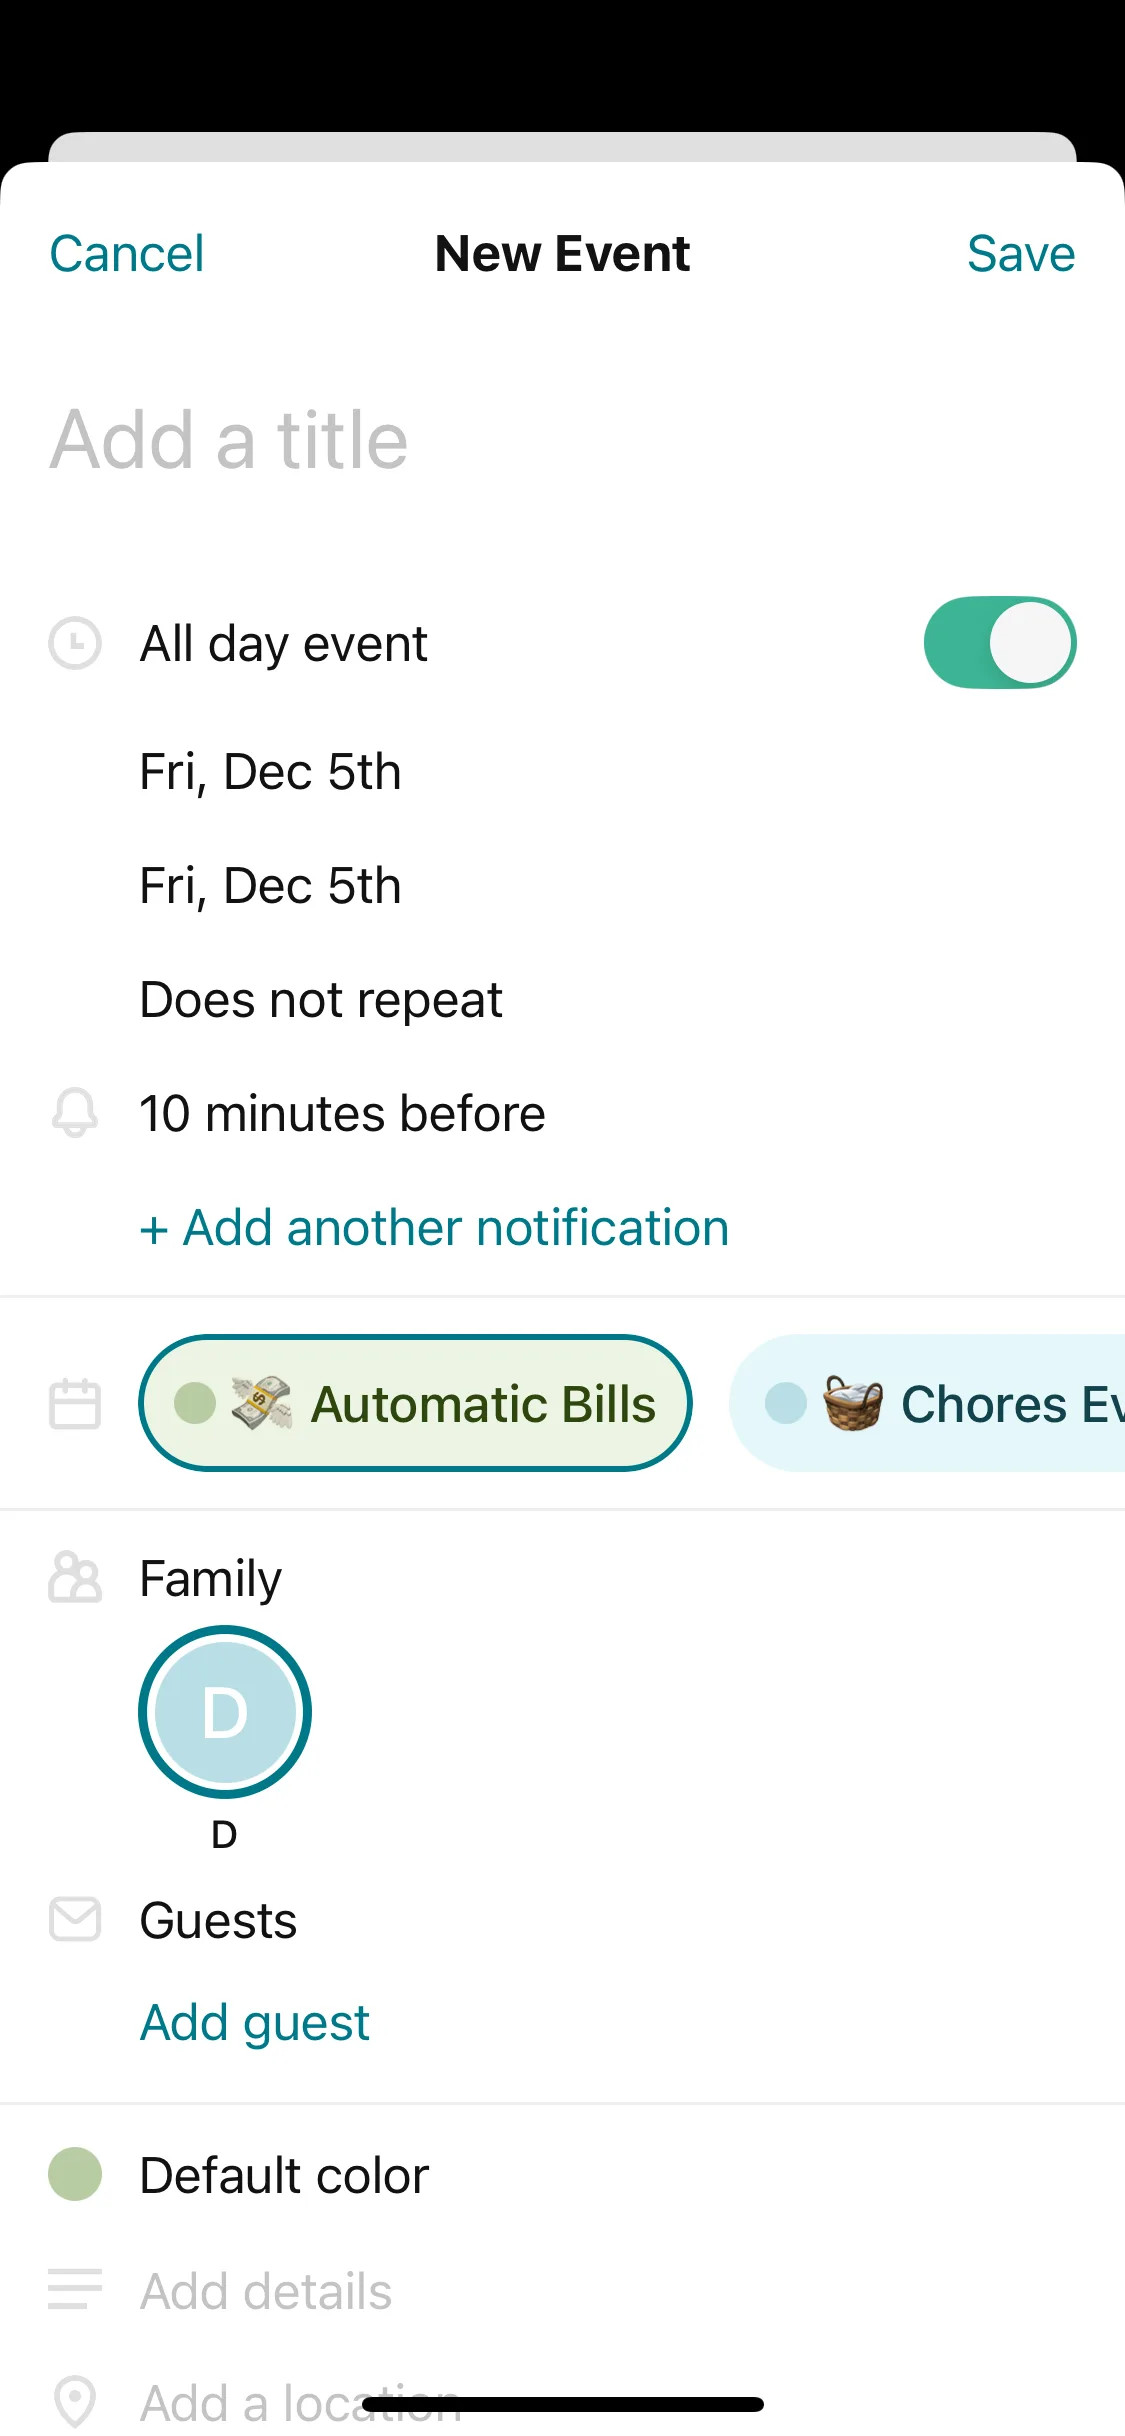Select the Automatic Bills calendar chip

(415, 1403)
